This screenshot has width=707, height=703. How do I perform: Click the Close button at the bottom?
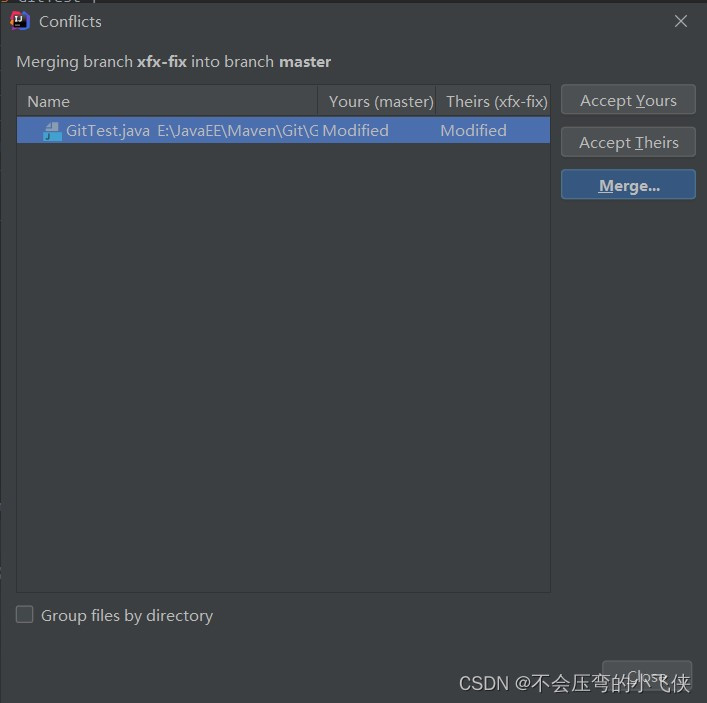647,675
